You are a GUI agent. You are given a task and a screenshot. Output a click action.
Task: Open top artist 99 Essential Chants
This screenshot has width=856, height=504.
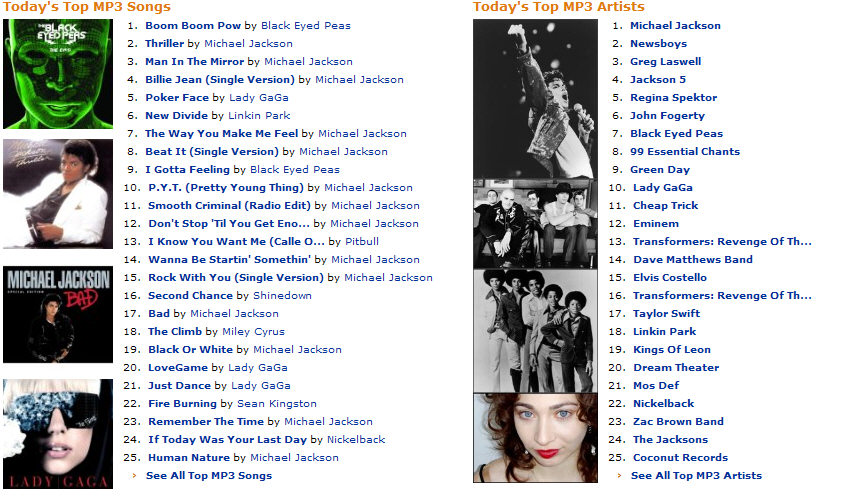click(x=685, y=152)
